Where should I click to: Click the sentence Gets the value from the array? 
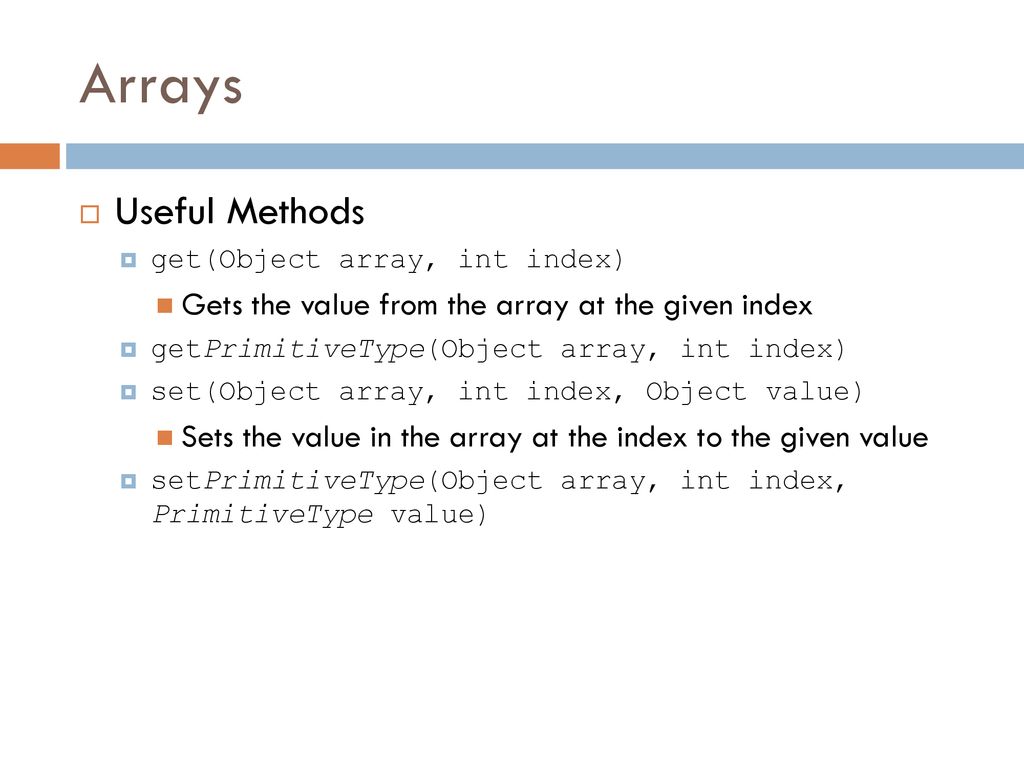pos(497,306)
